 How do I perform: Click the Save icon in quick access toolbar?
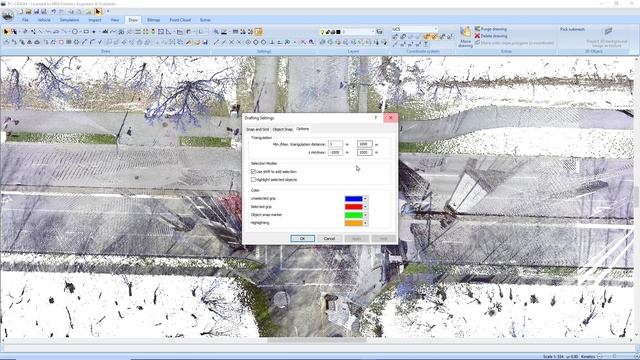pyautogui.click(x=36, y=12)
